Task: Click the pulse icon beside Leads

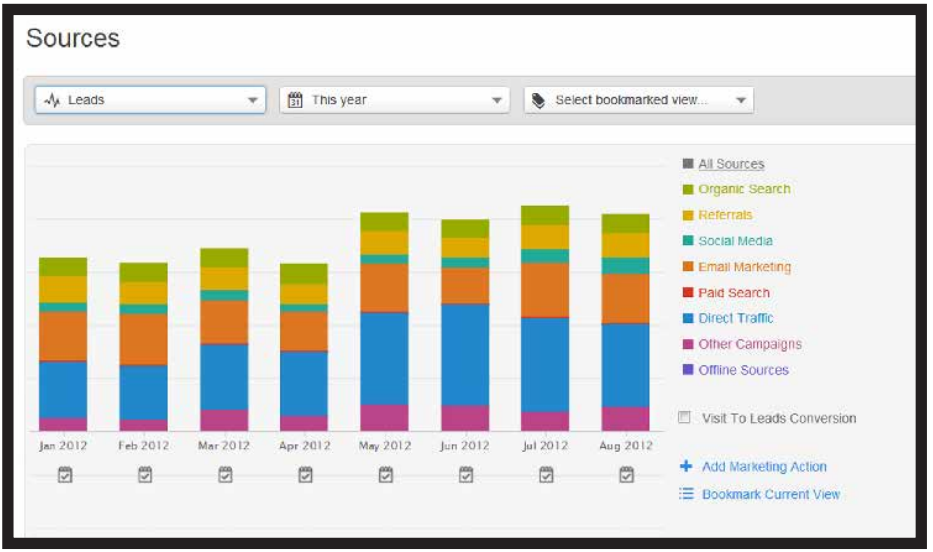Action: 52,100
